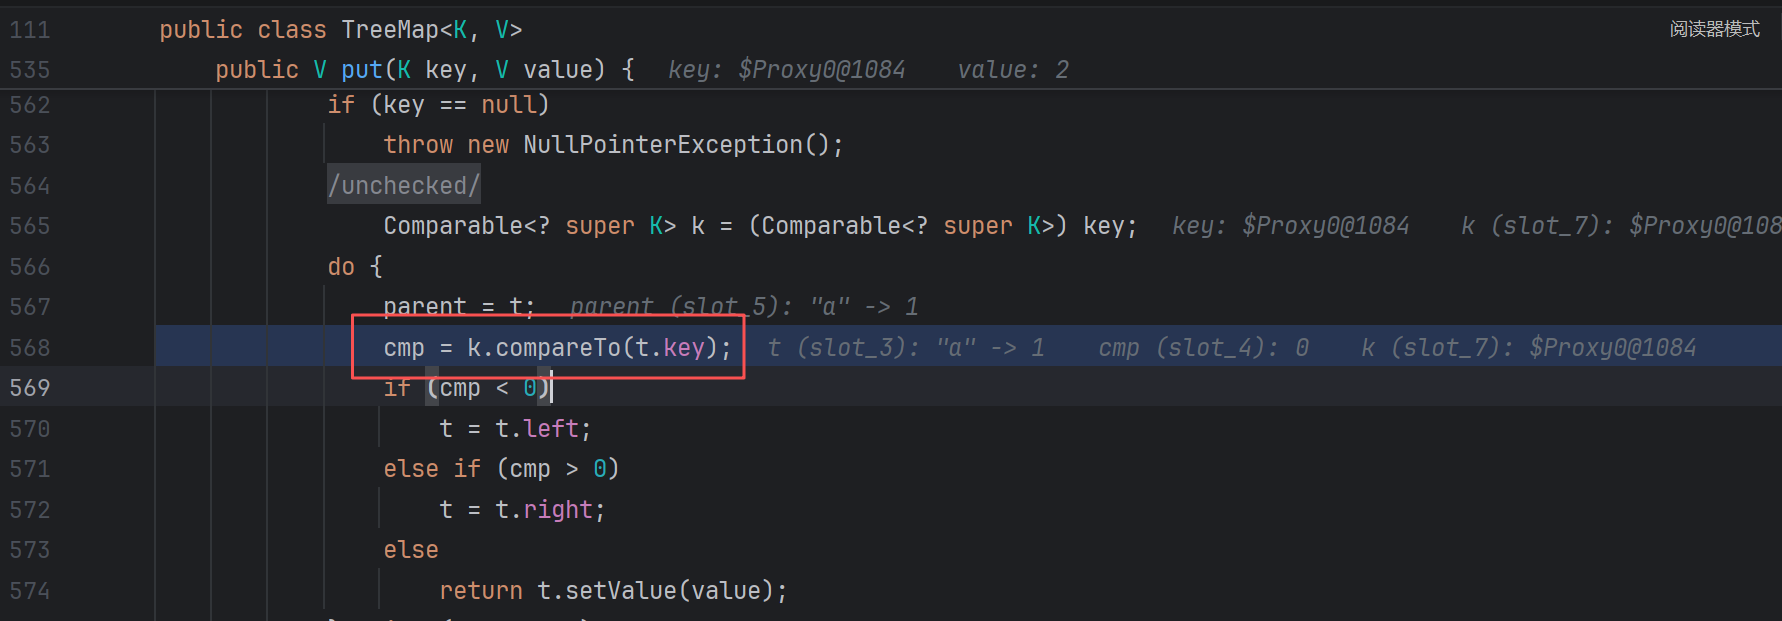The height and width of the screenshot is (621, 1782).
Task: Click line number 569 in the gutter
Action: tap(30, 388)
